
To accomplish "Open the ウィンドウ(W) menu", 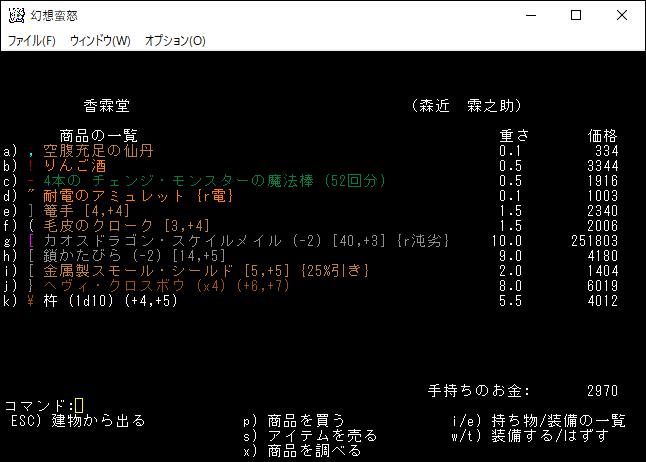I will pyautogui.click(x=100, y=41).
